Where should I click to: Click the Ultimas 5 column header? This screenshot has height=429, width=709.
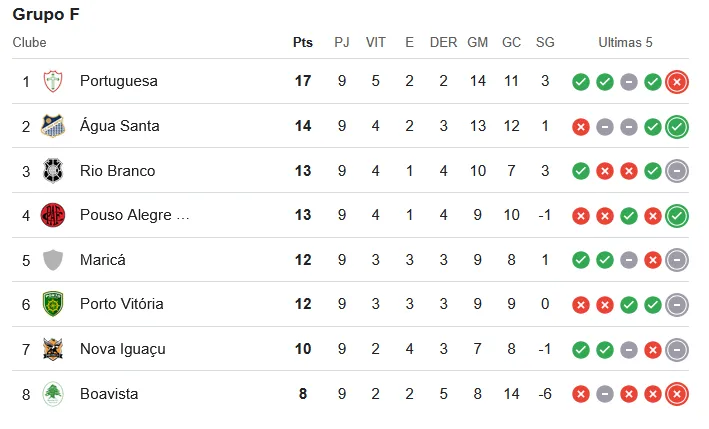625,42
